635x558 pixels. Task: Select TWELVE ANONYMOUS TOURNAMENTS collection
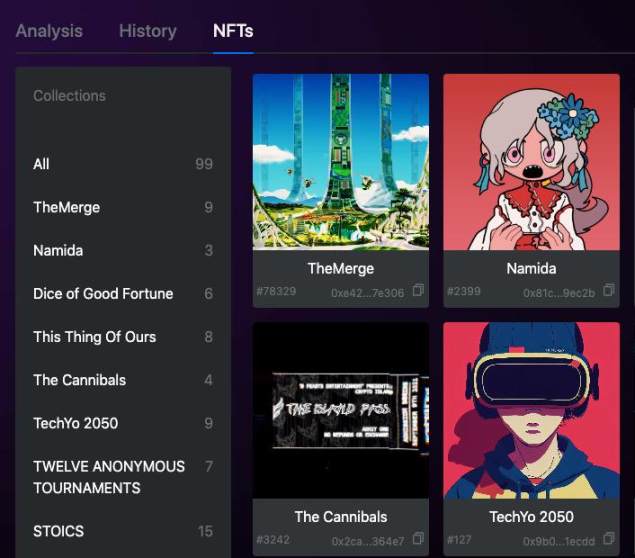point(123,477)
